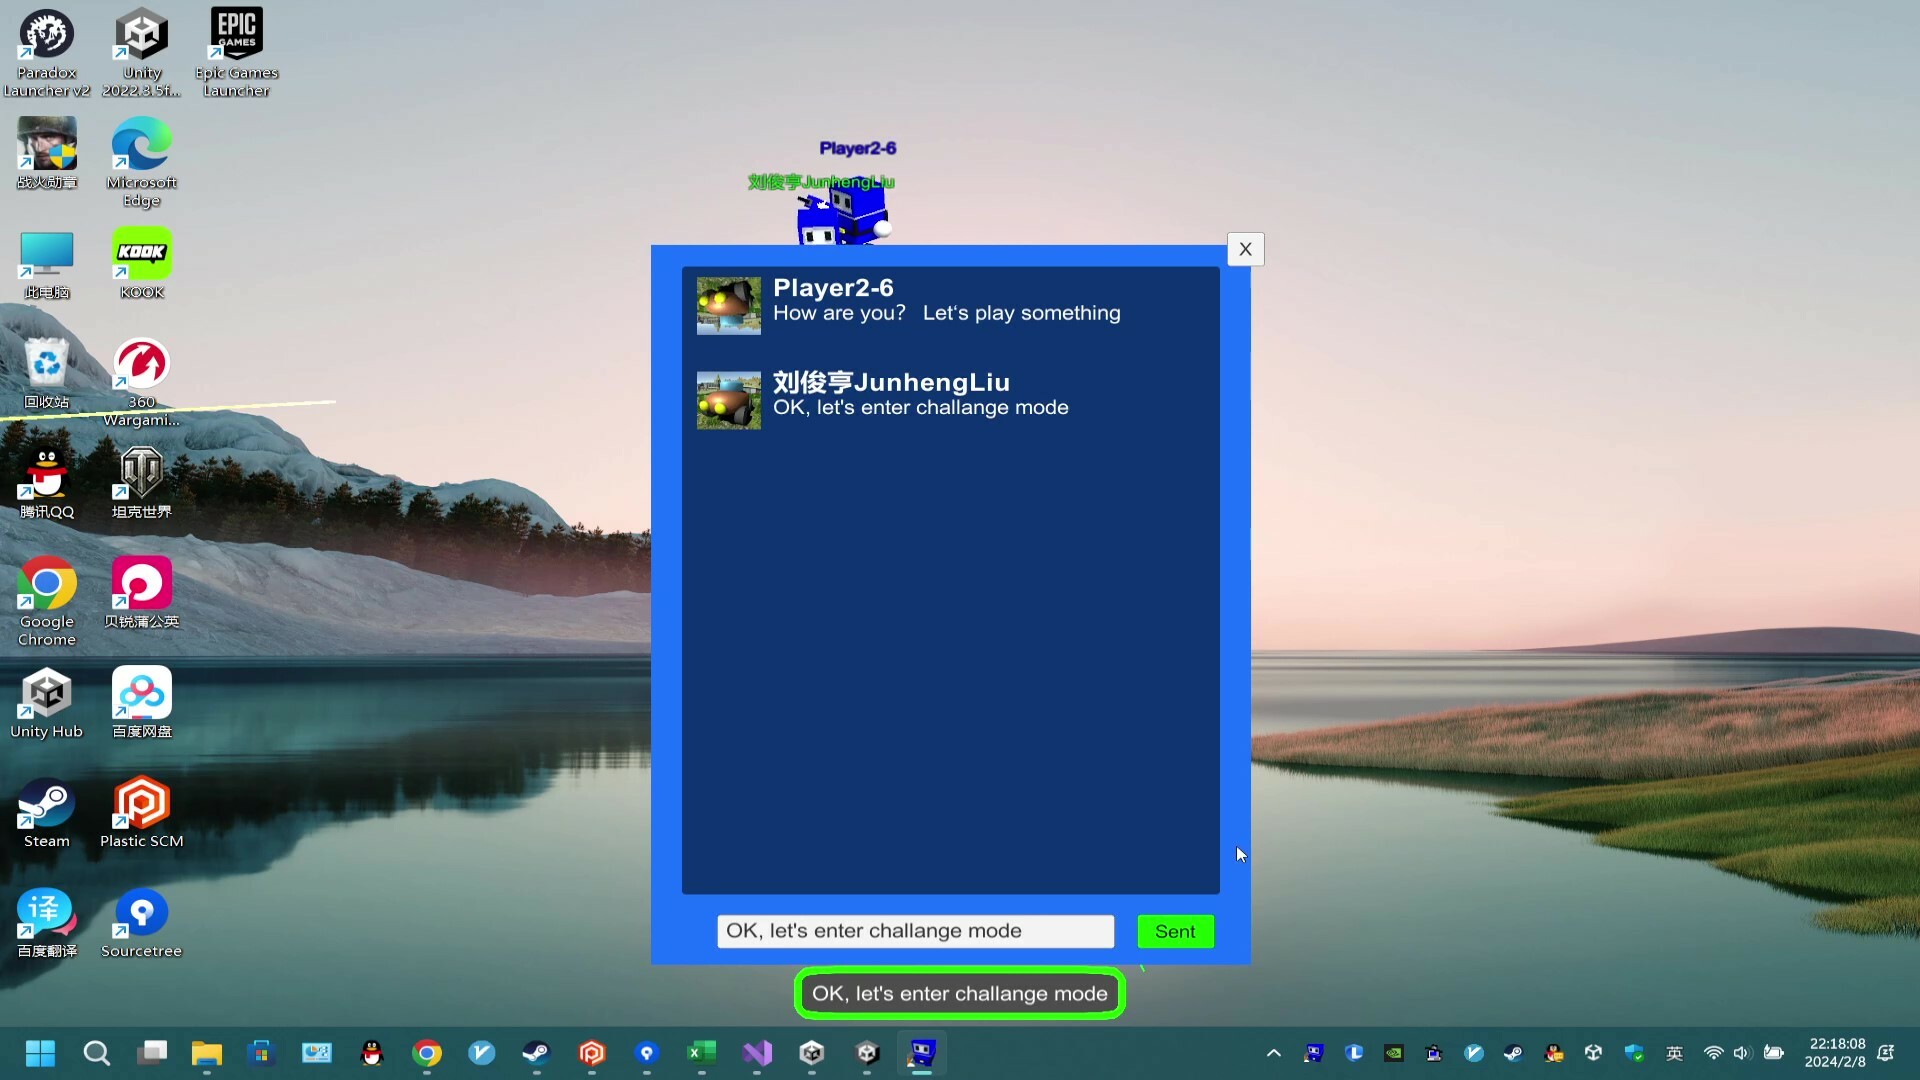Open NVIDIA settings from the system tray

(1394, 1054)
